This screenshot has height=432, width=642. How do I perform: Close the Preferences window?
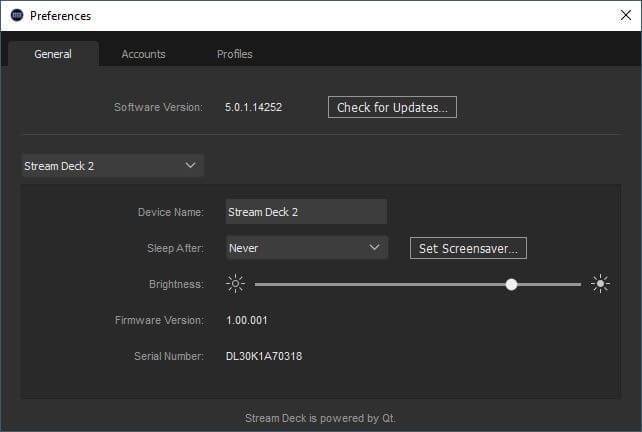pos(626,16)
